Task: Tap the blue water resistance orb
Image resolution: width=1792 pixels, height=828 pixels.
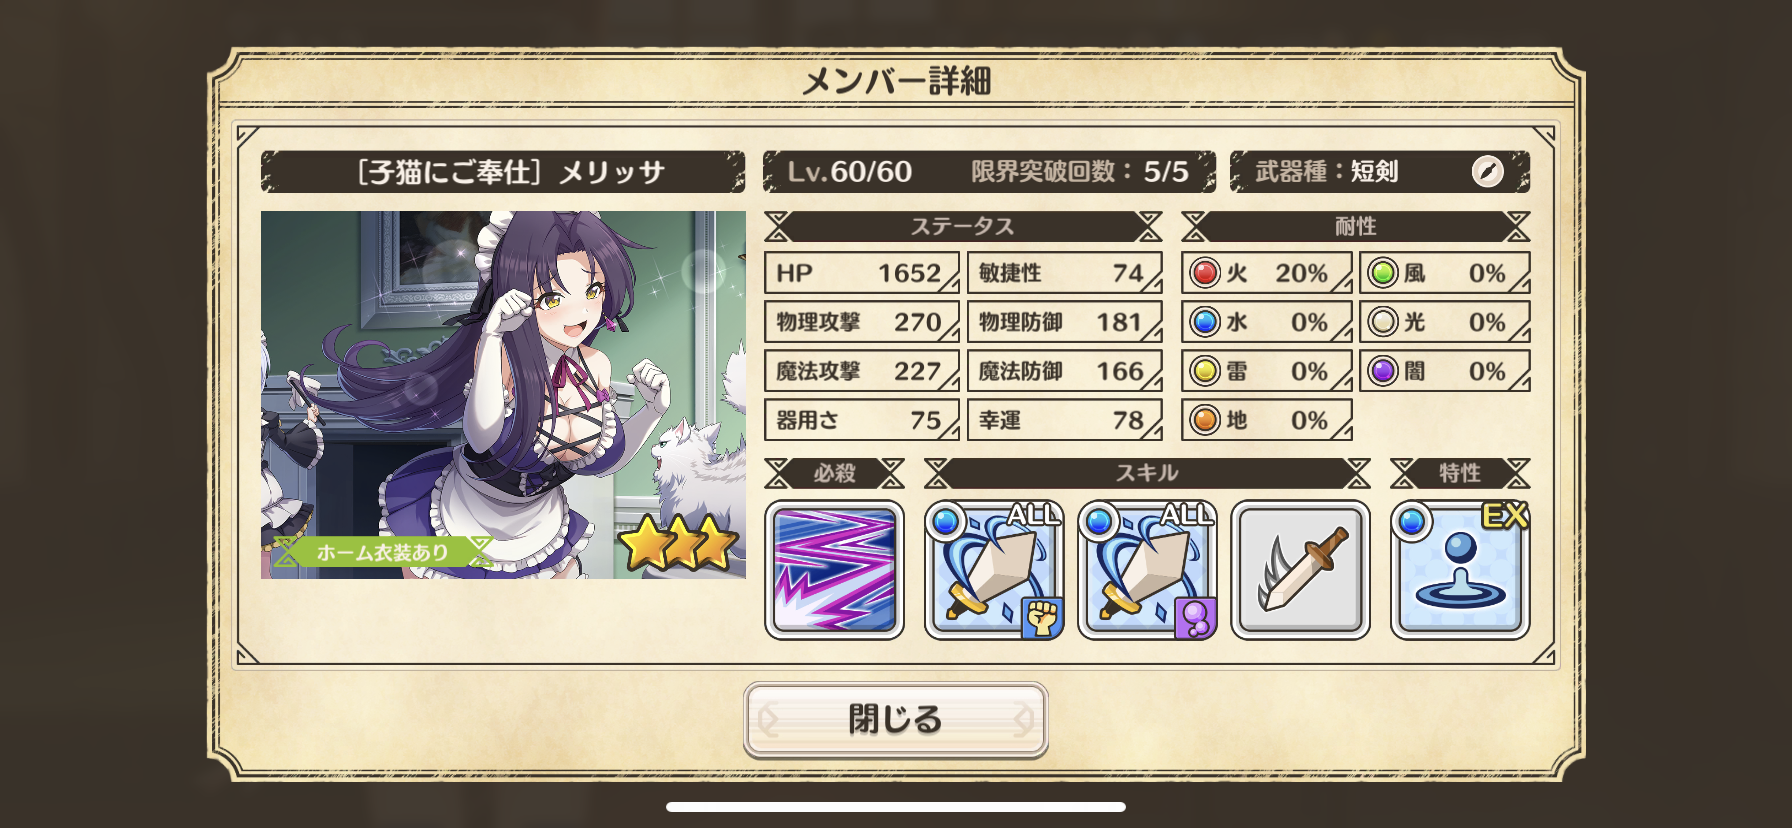Action: 1206,322
